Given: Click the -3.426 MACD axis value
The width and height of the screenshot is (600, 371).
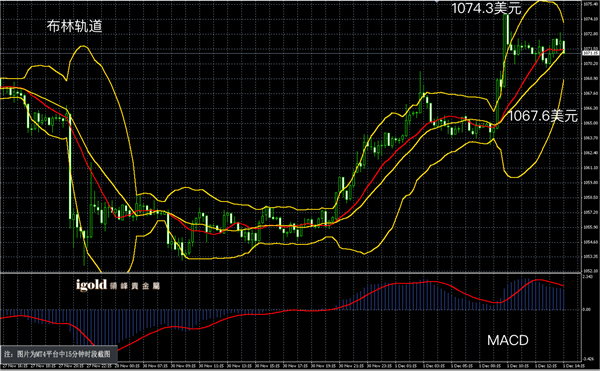Looking at the screenshot, I should 589,359.
